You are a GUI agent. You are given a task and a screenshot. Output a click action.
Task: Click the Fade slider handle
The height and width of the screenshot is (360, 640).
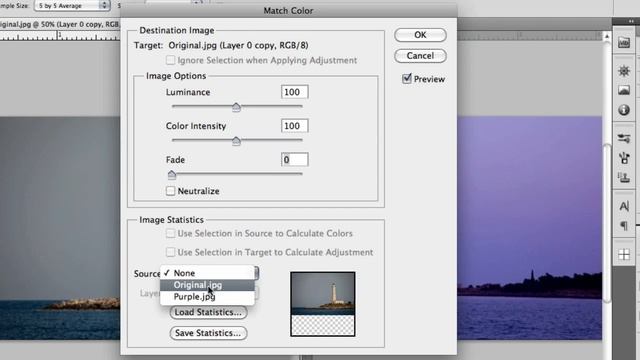point(172,175)
